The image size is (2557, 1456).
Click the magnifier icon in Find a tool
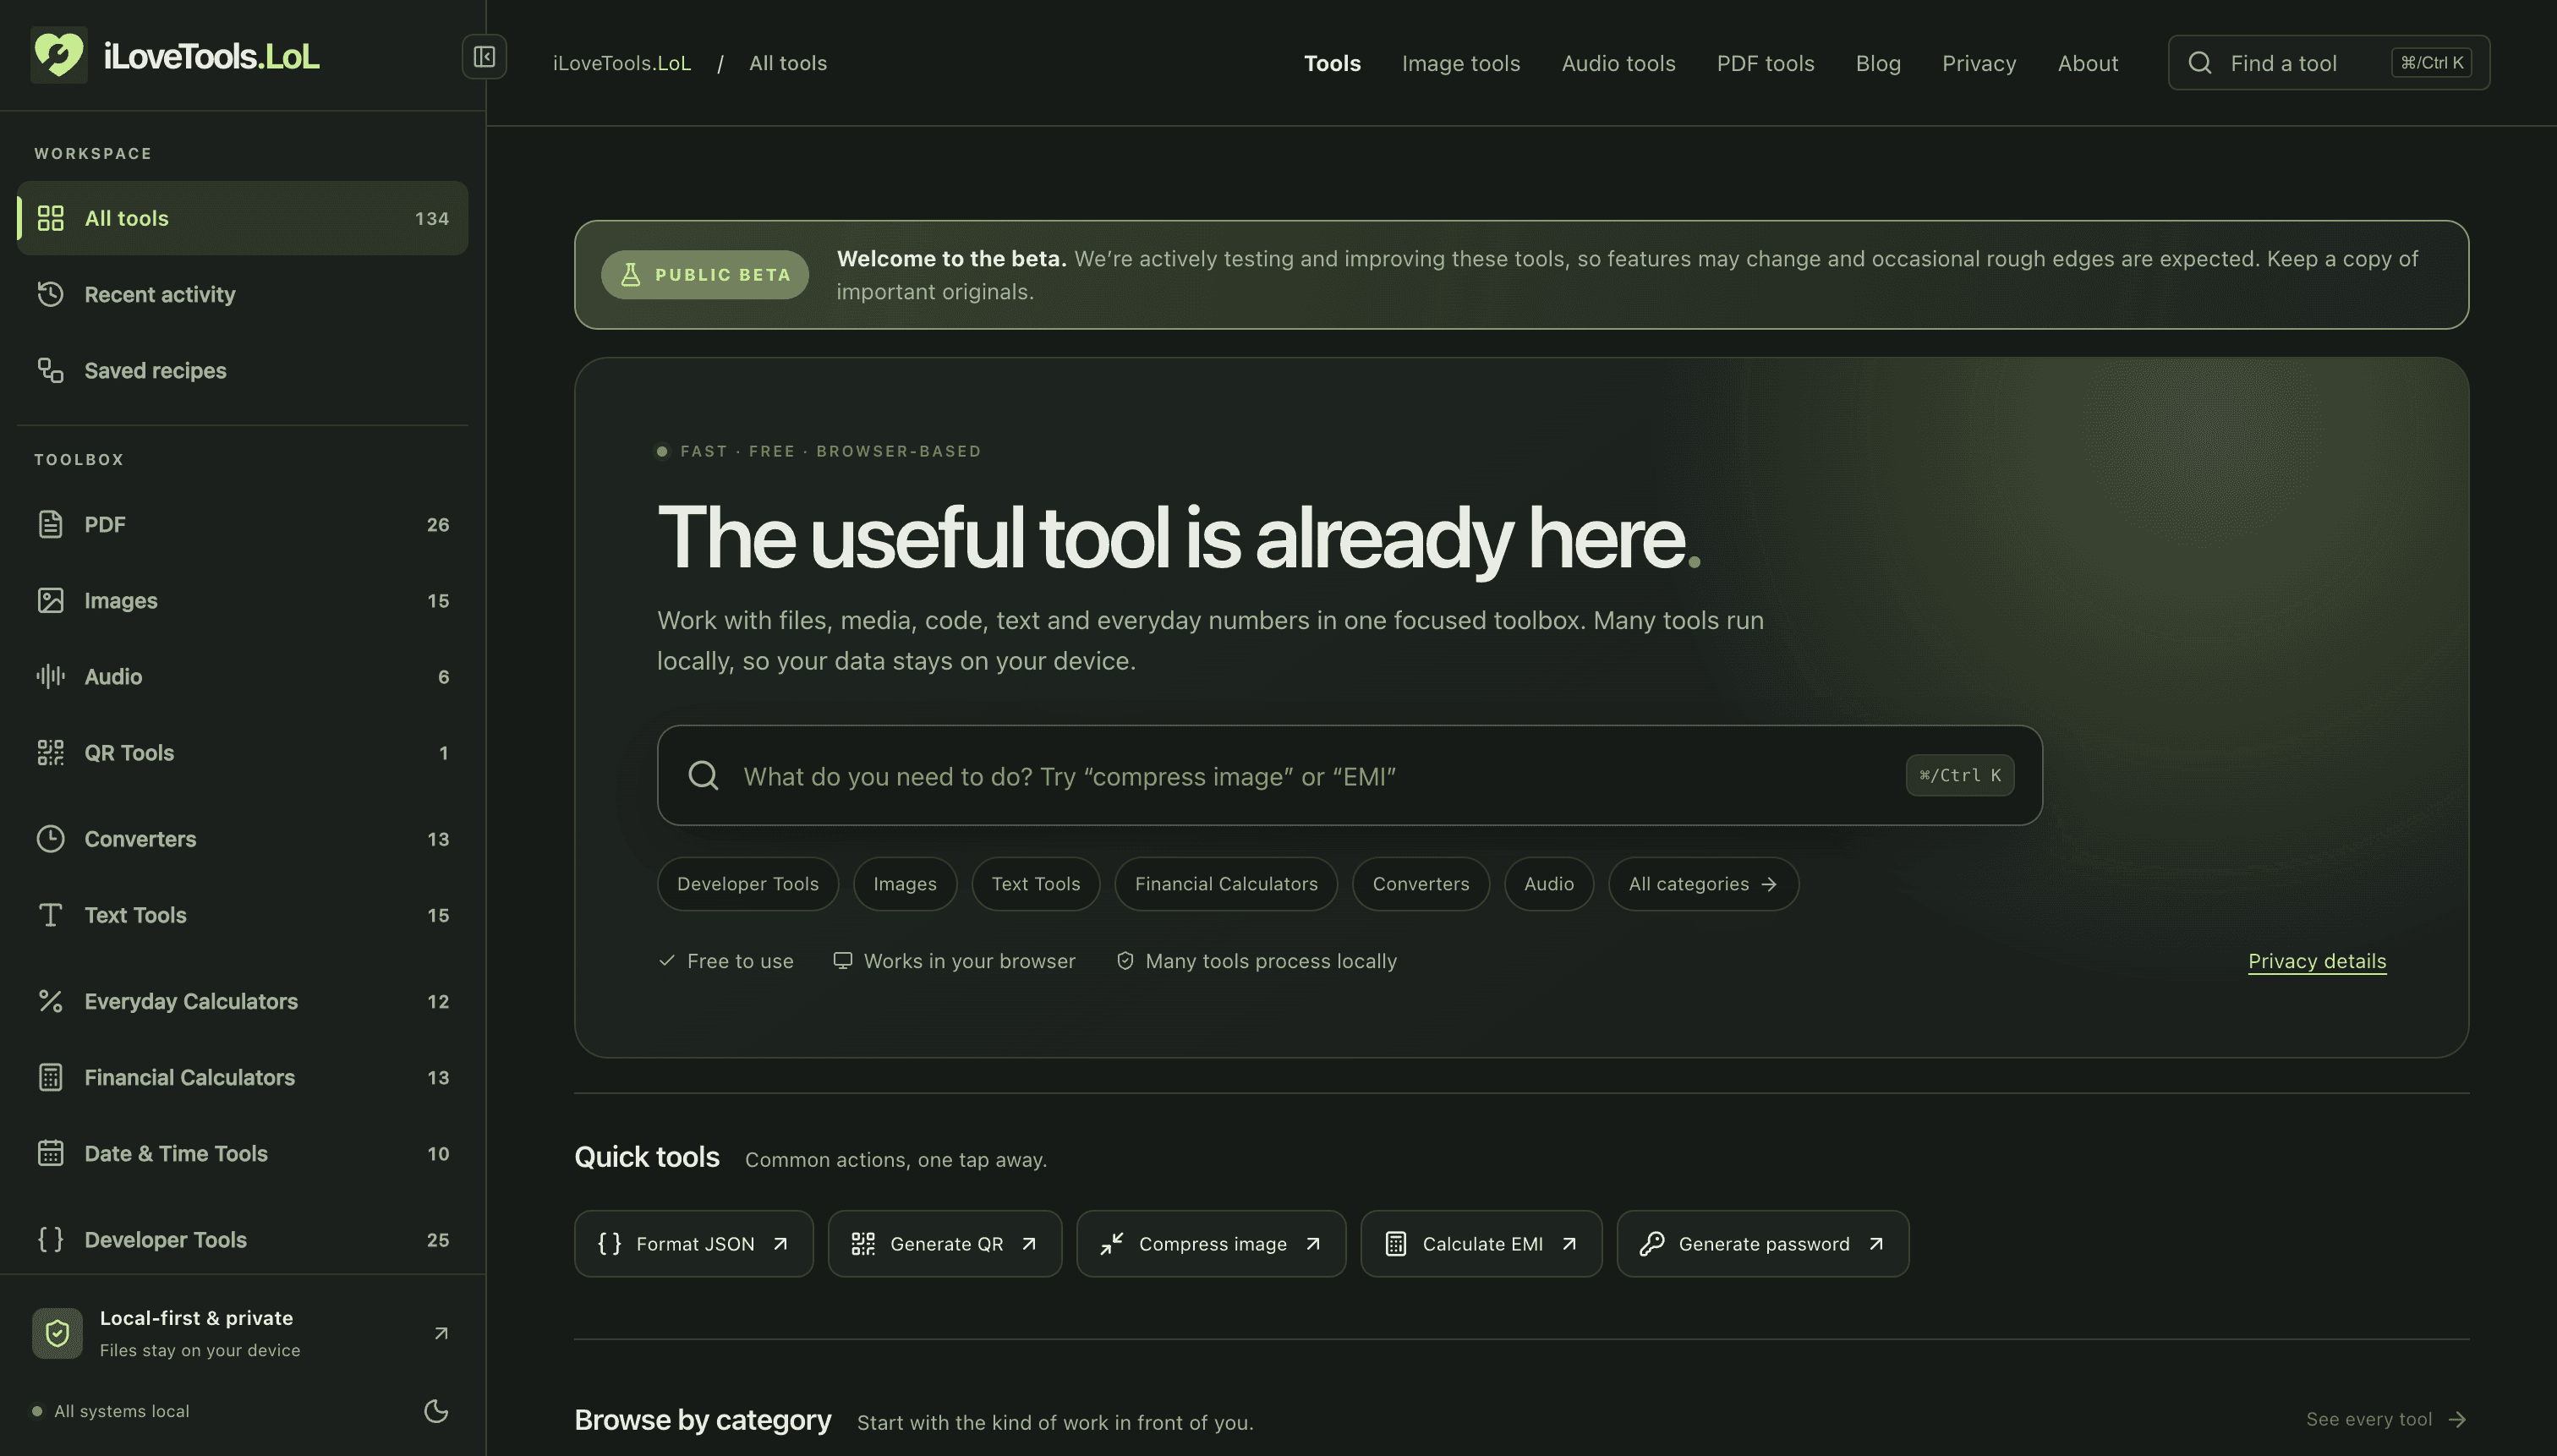click(x=2200, y=63)
